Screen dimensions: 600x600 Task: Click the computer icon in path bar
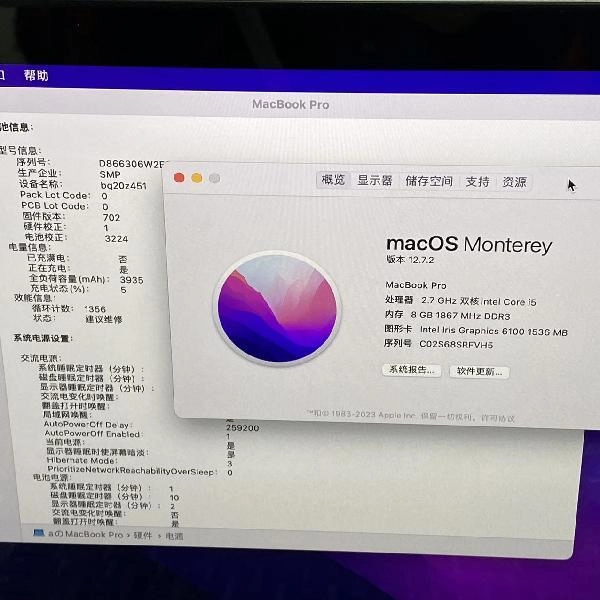[x=39, y=532]
